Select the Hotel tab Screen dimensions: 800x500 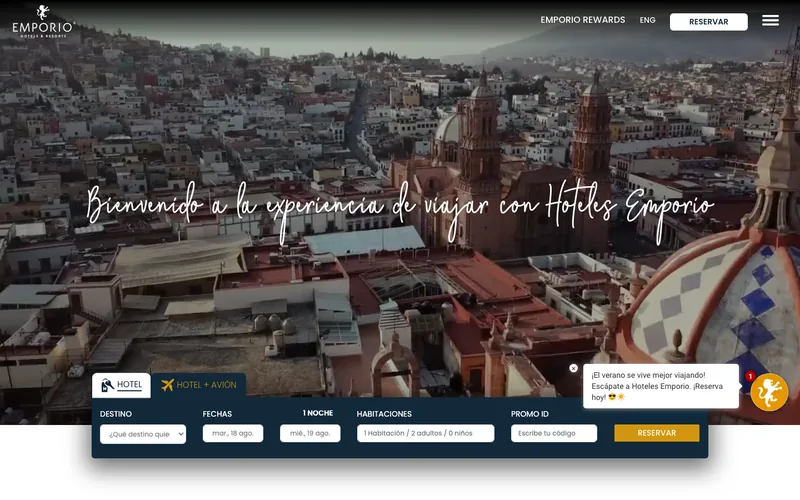click(121, 385)
